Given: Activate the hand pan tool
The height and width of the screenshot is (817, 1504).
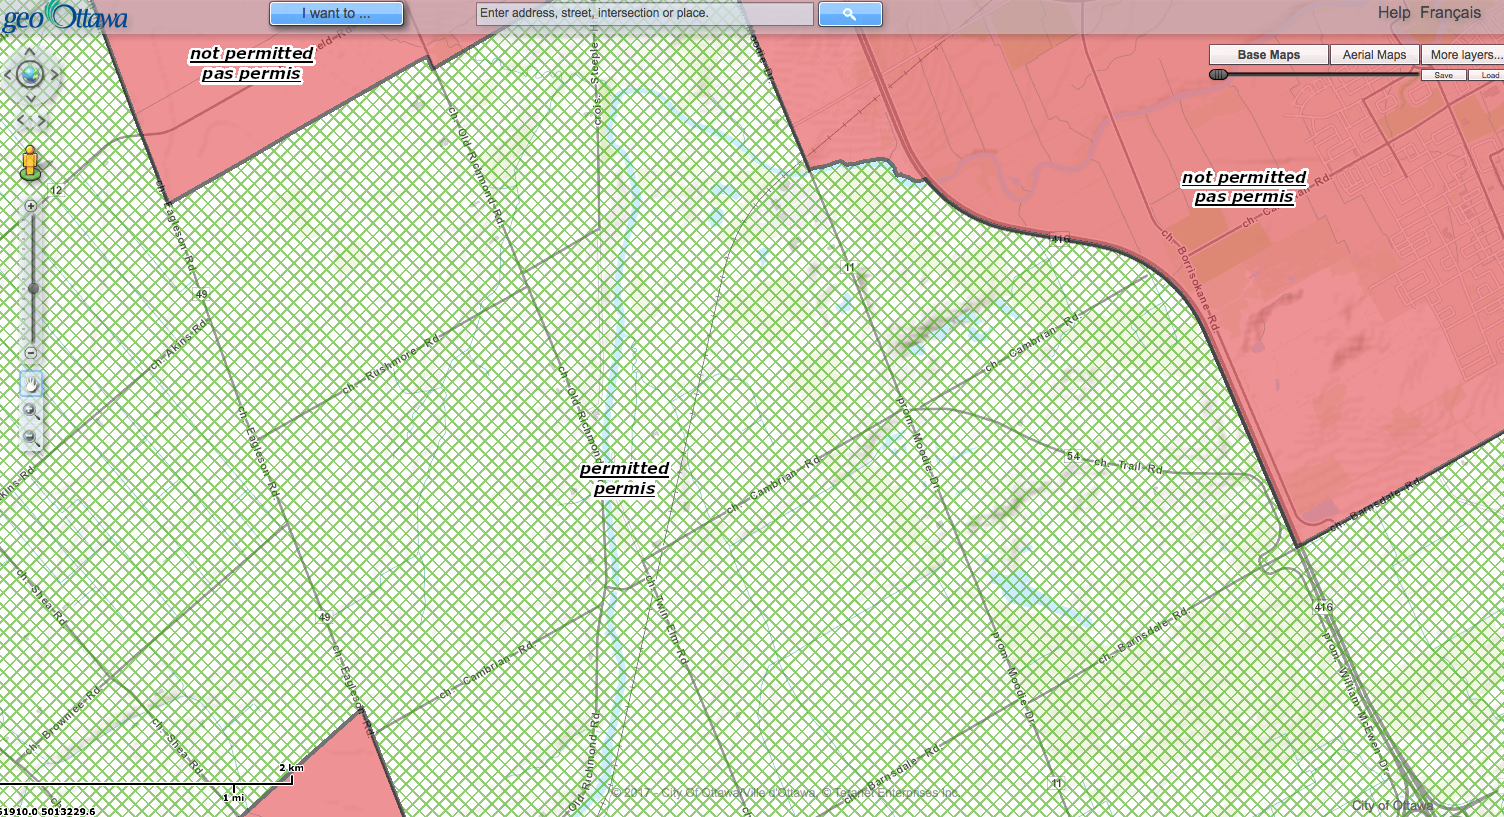Looking at the screenshot, I should (31, 384).
